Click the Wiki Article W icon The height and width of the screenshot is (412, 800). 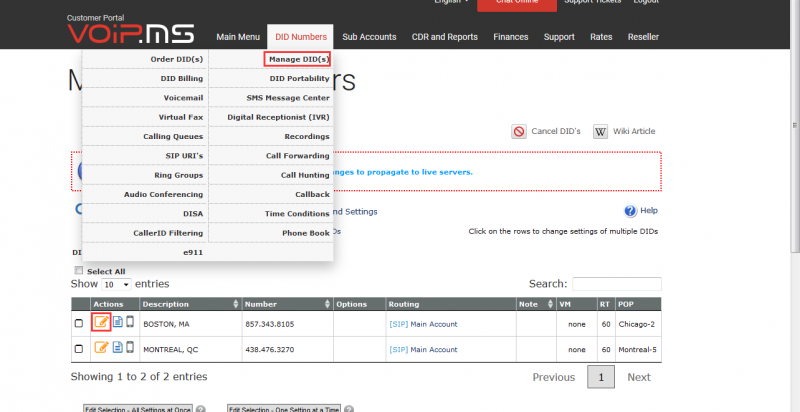[601, 132]
